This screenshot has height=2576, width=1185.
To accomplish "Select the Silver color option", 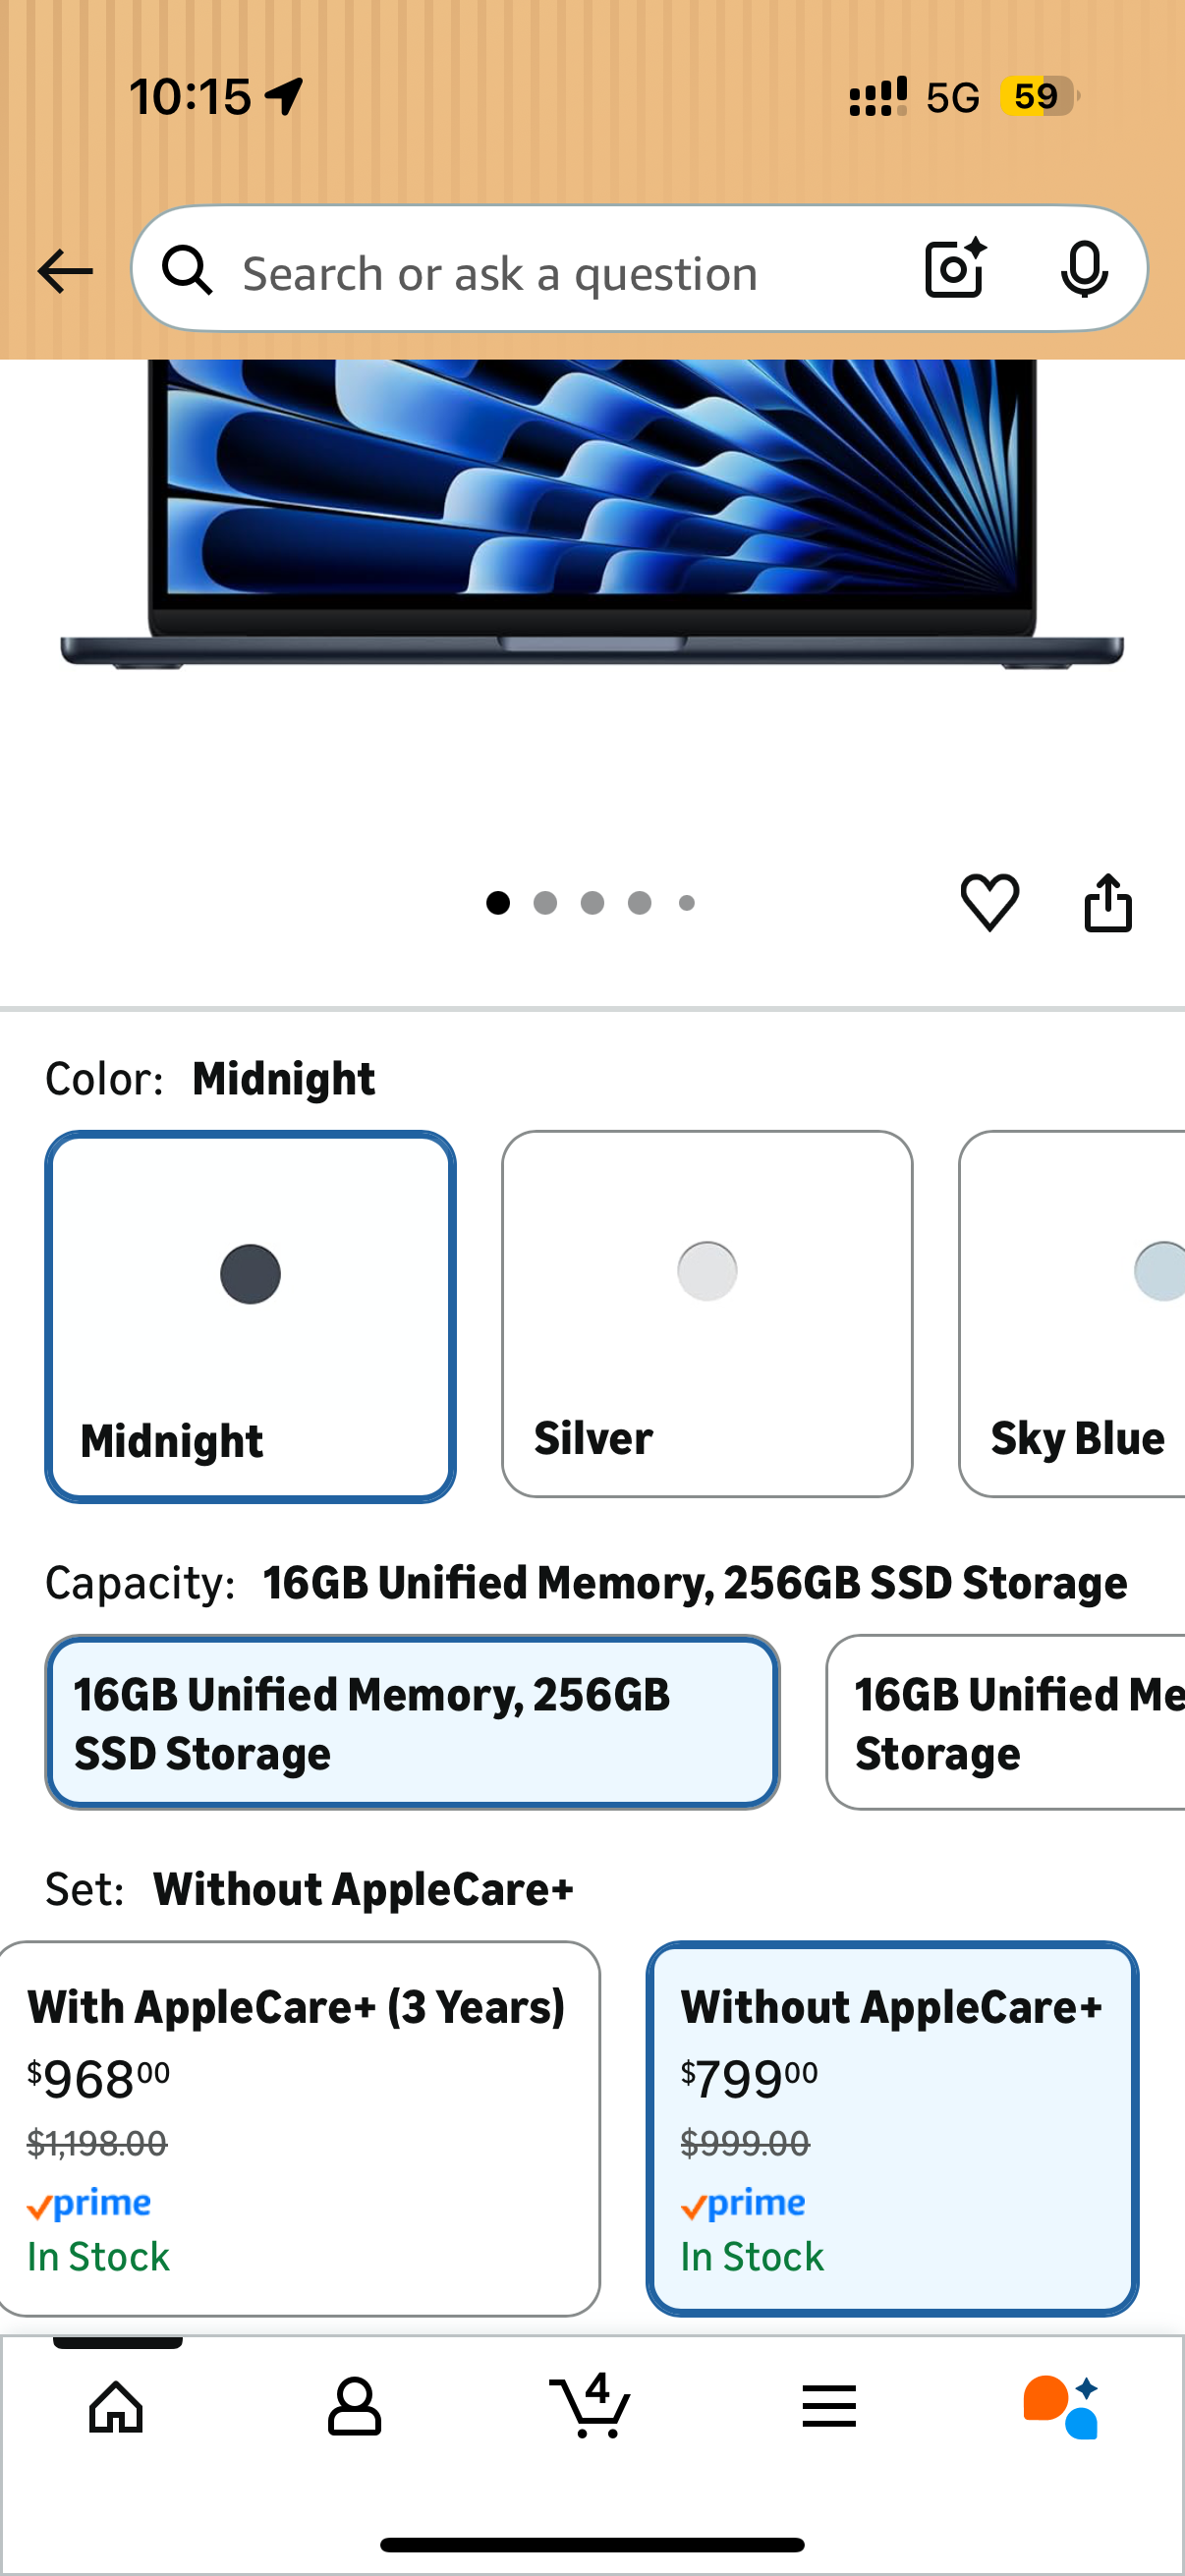I will (707, 1313).
